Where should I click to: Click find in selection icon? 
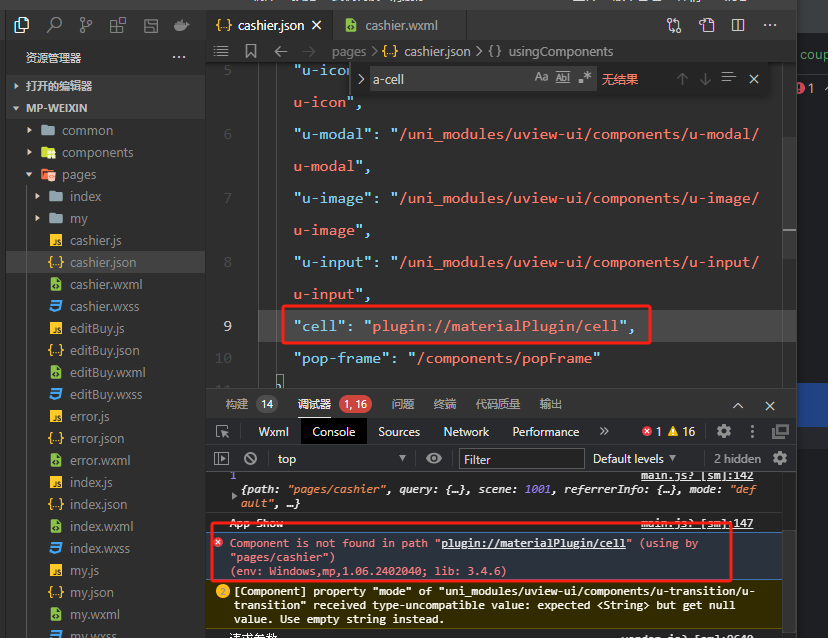click(729, 78)
